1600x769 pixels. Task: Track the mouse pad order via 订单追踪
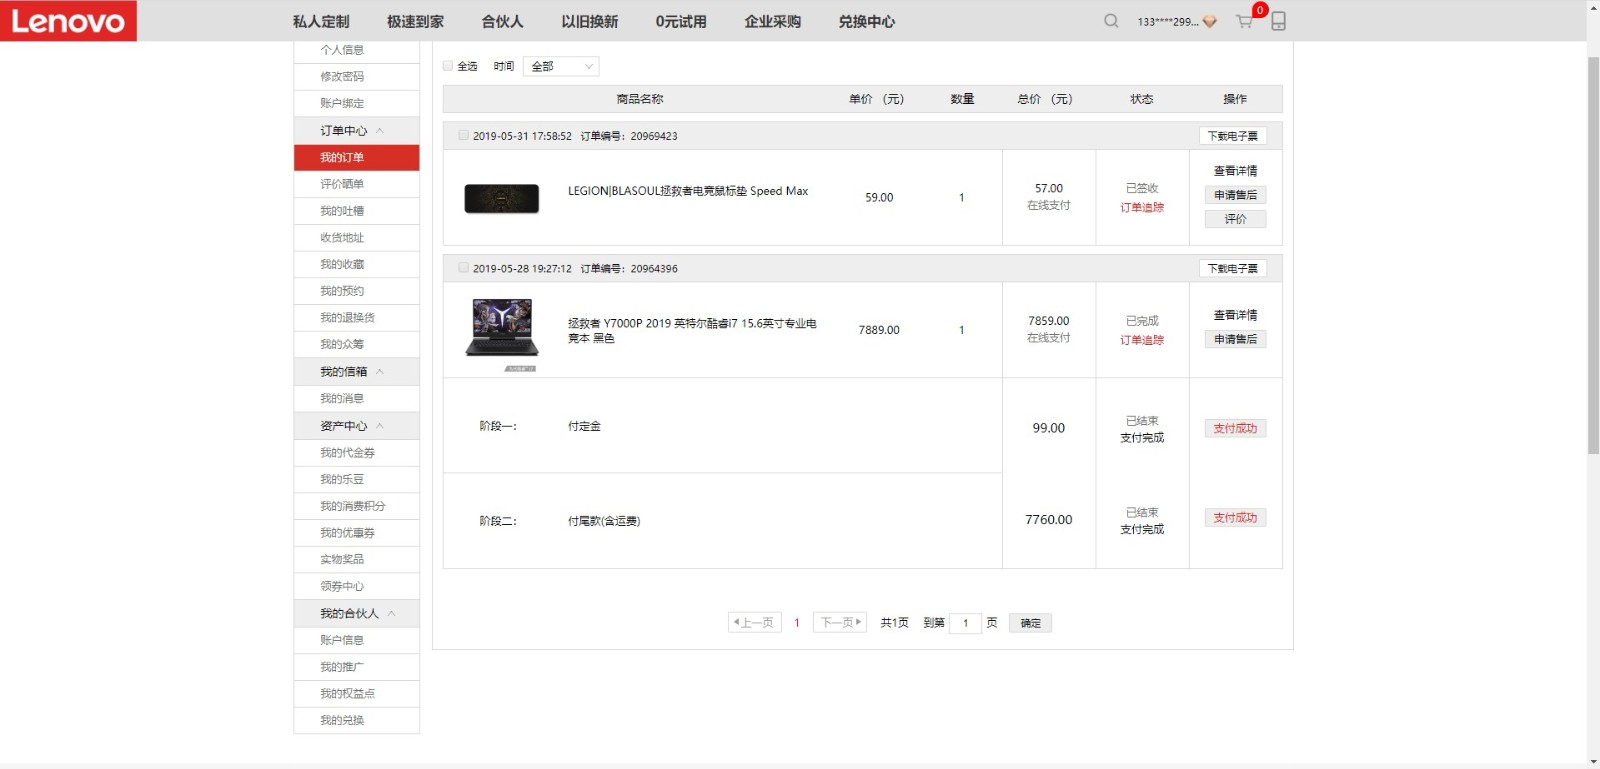(x=1142, y=208)
